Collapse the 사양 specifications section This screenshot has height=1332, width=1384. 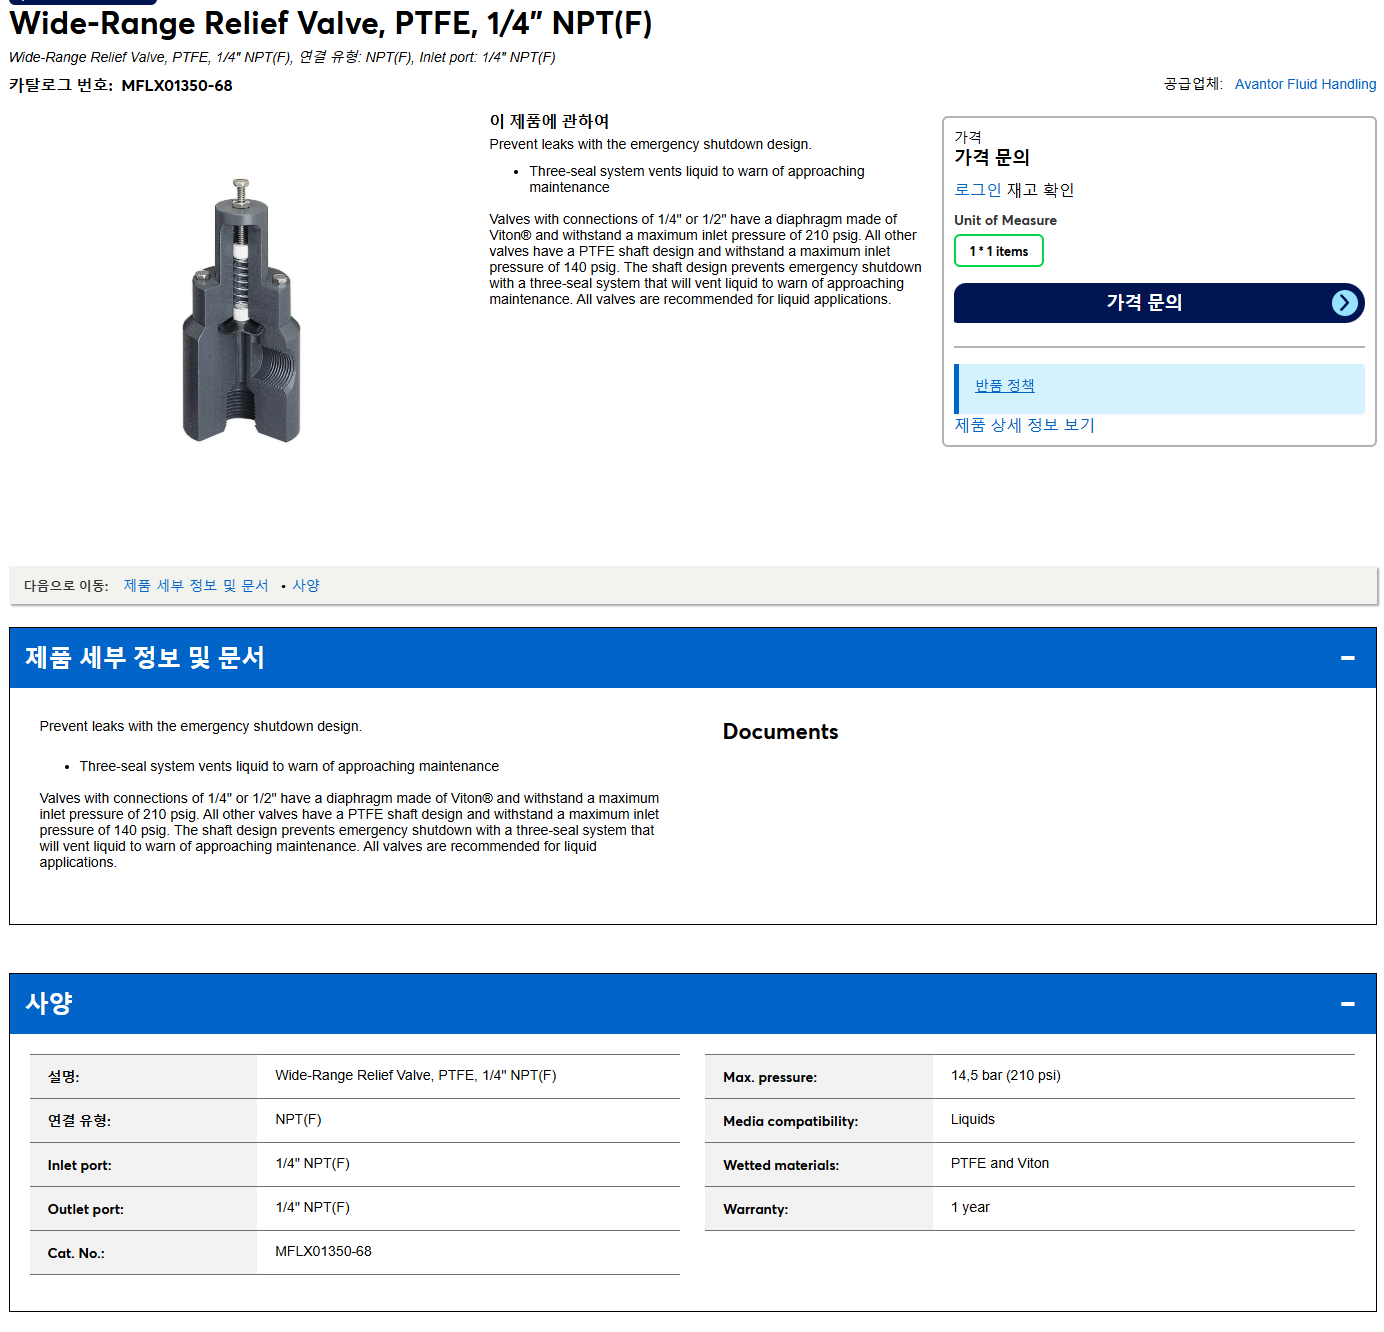[x=1347, y=1003]
